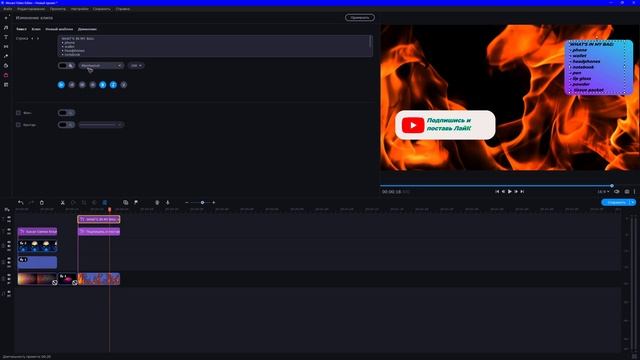640x360 pixels.
Task: Zoom in timeline with the plus icon
Action: (x=213, y=202)
